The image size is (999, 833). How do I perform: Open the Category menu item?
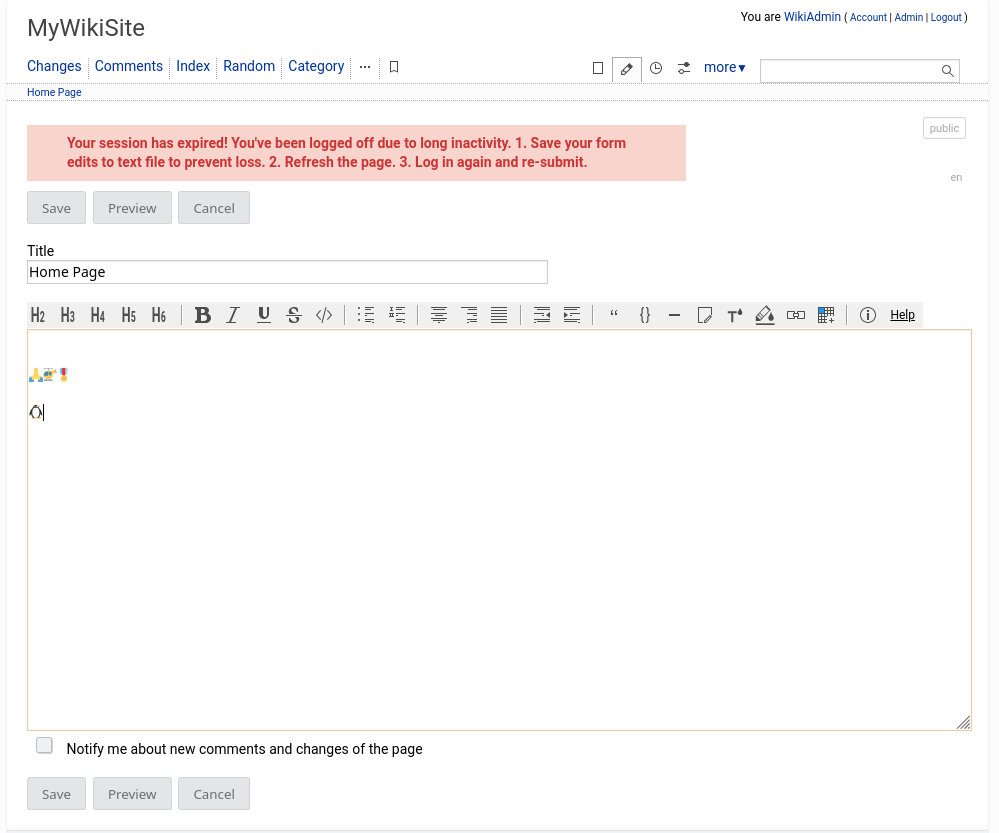[316, 66]
